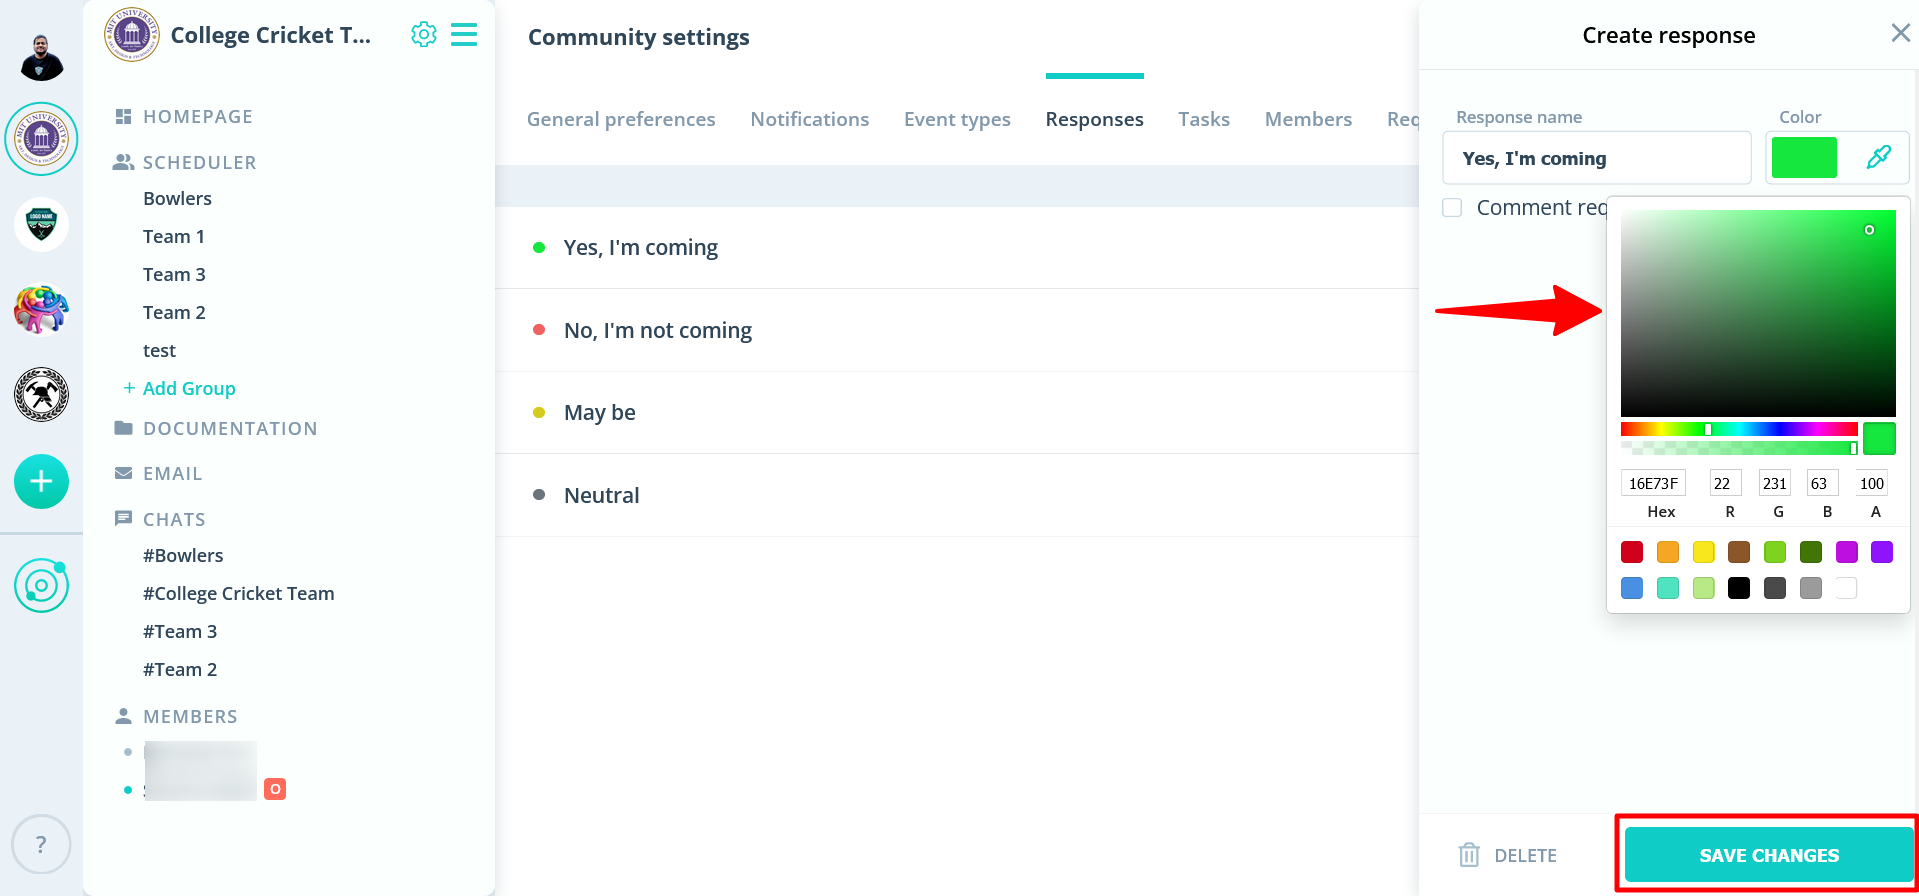
Task: Click the Documentation folder icon
Action: [x=124, y=428]
